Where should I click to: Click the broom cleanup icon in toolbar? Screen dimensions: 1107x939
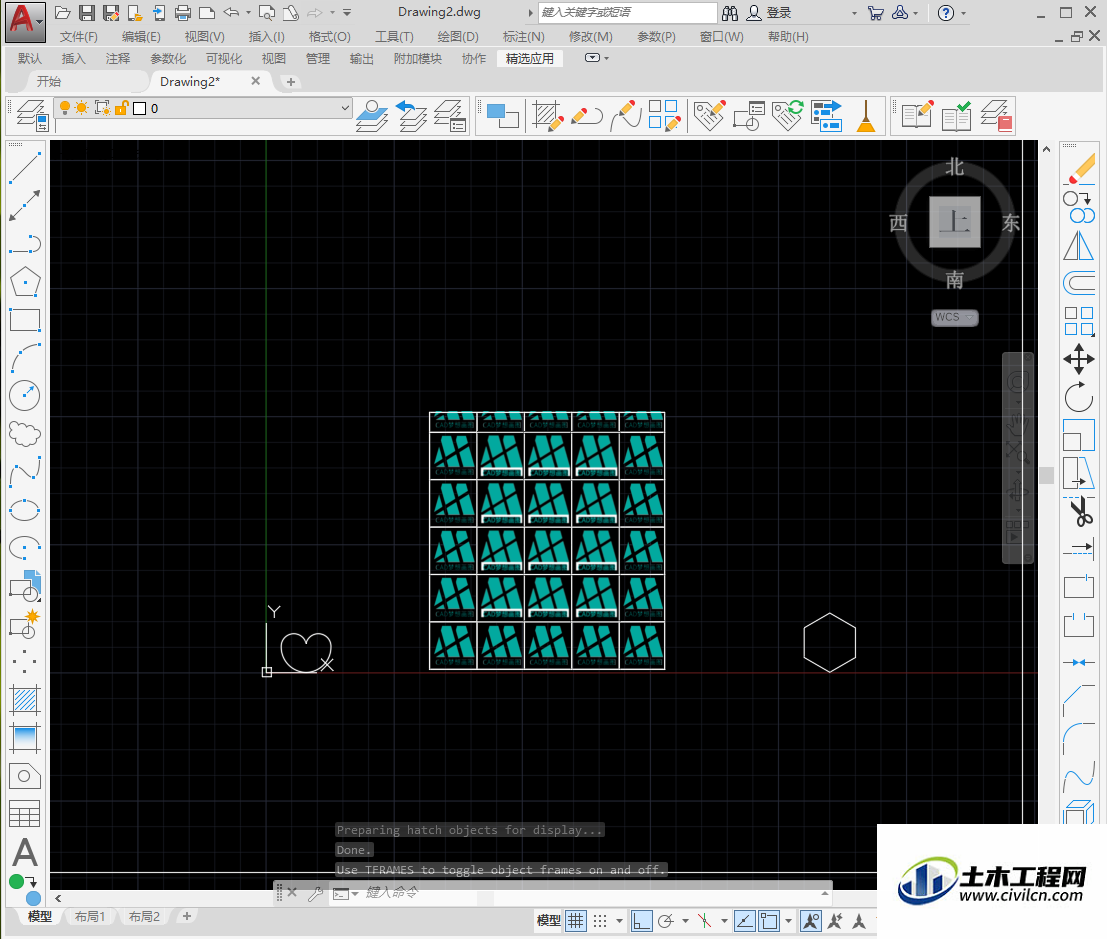point(866,115)
